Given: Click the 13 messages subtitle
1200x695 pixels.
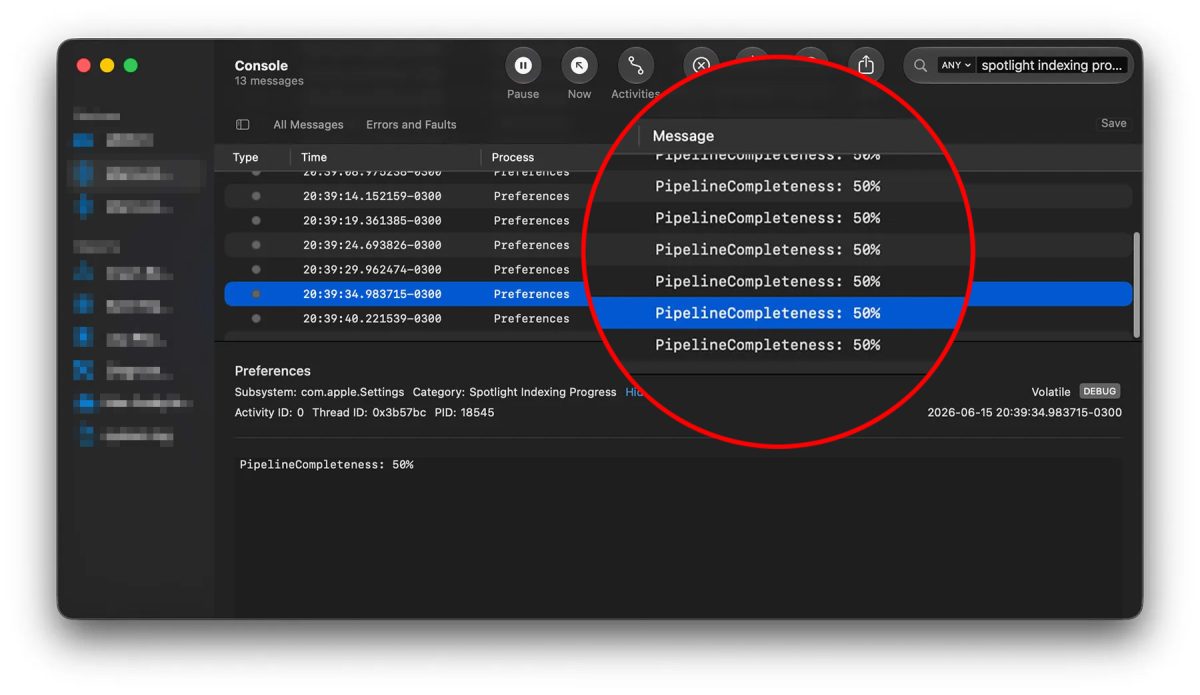Looking at the screenshot, I should click(269, 81).
